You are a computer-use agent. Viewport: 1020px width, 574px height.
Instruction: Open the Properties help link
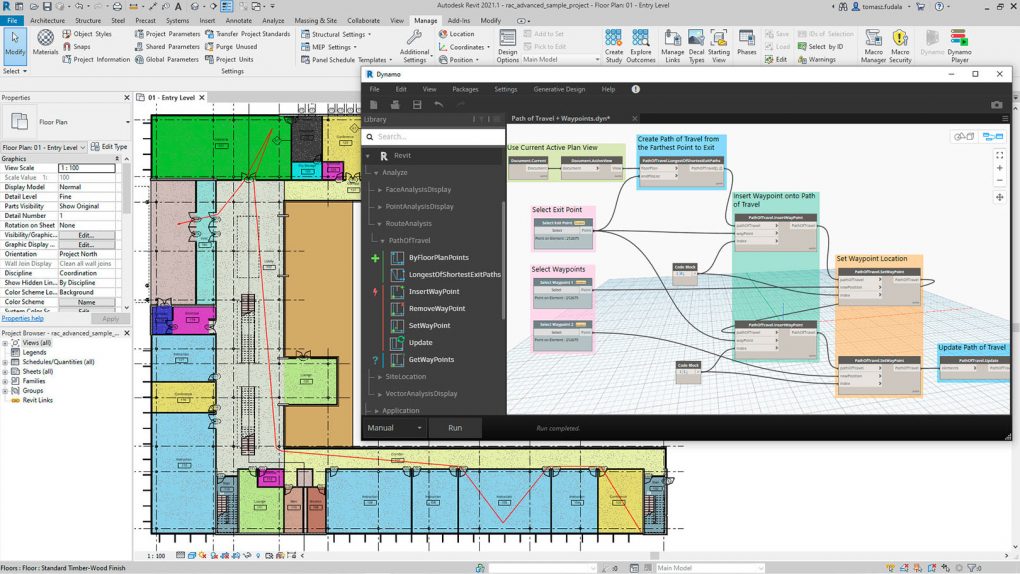click(22, 318)
